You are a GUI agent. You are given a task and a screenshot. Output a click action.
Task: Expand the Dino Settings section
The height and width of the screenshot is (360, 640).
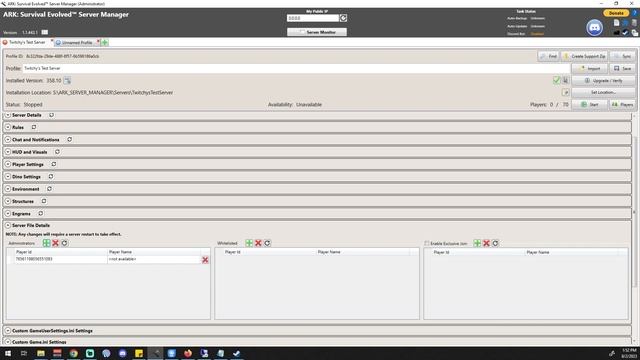tap(8, 177)
